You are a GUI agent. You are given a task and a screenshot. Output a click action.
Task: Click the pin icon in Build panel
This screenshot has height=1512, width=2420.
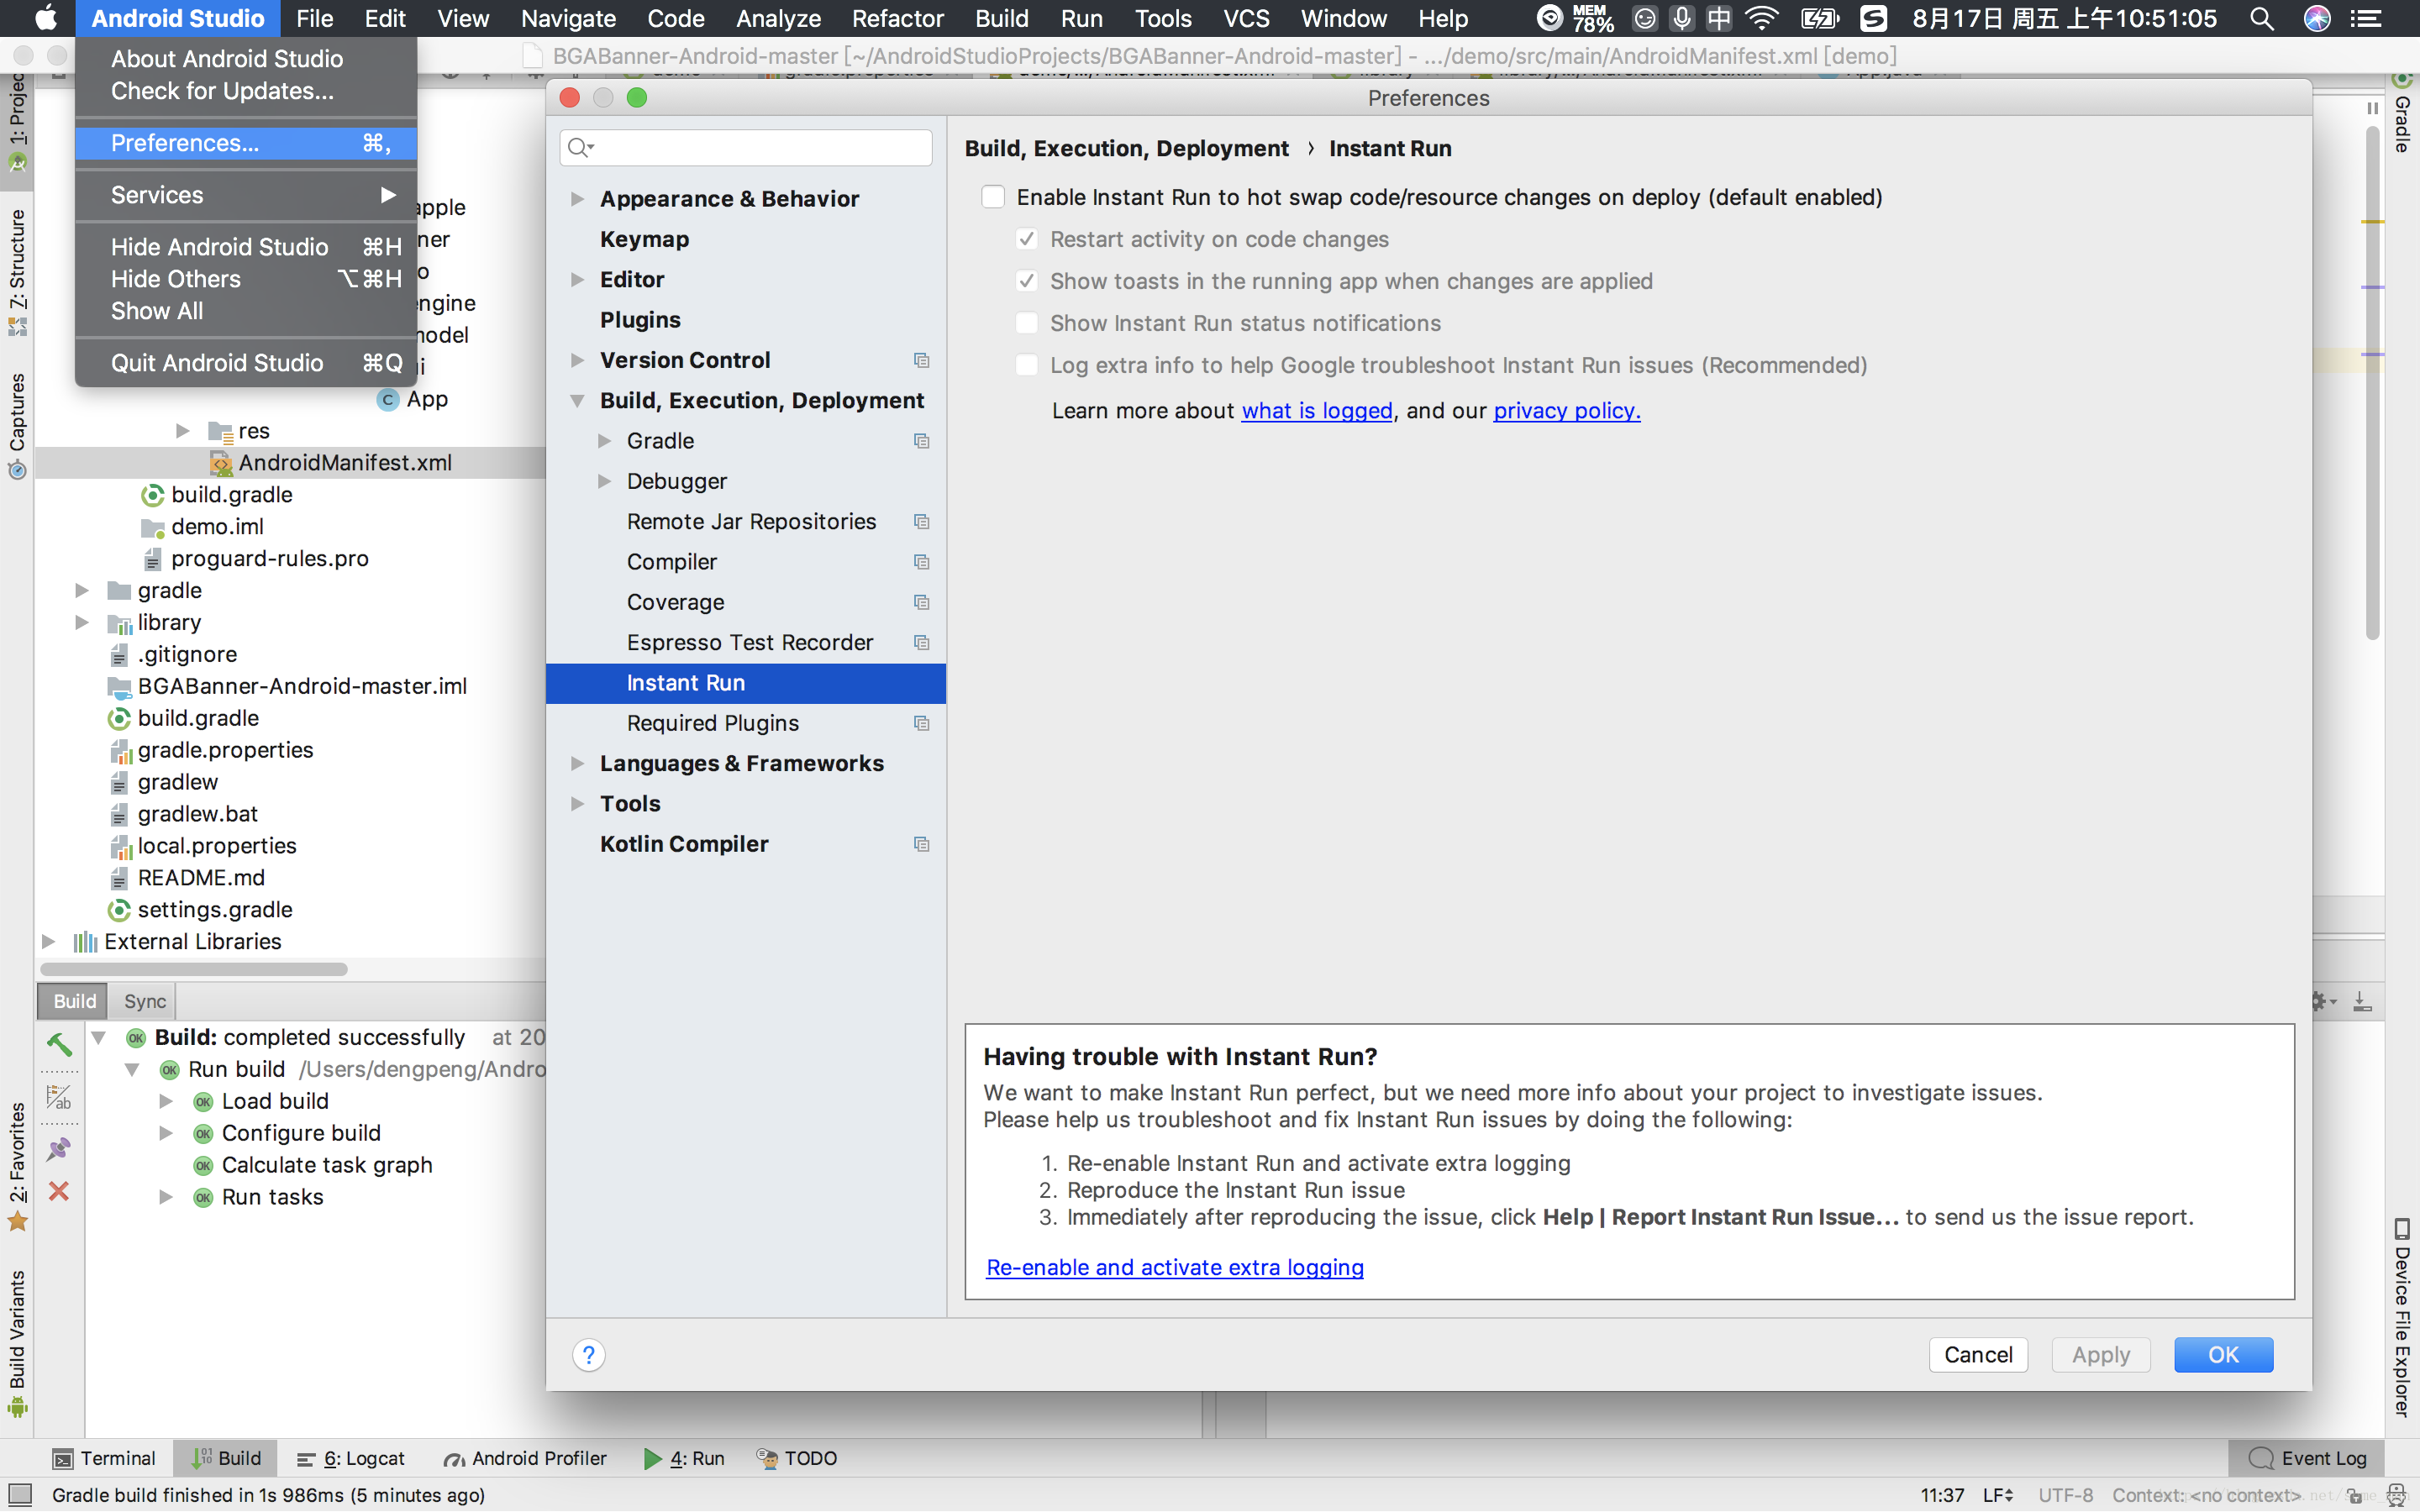[x=59, y=1148]
